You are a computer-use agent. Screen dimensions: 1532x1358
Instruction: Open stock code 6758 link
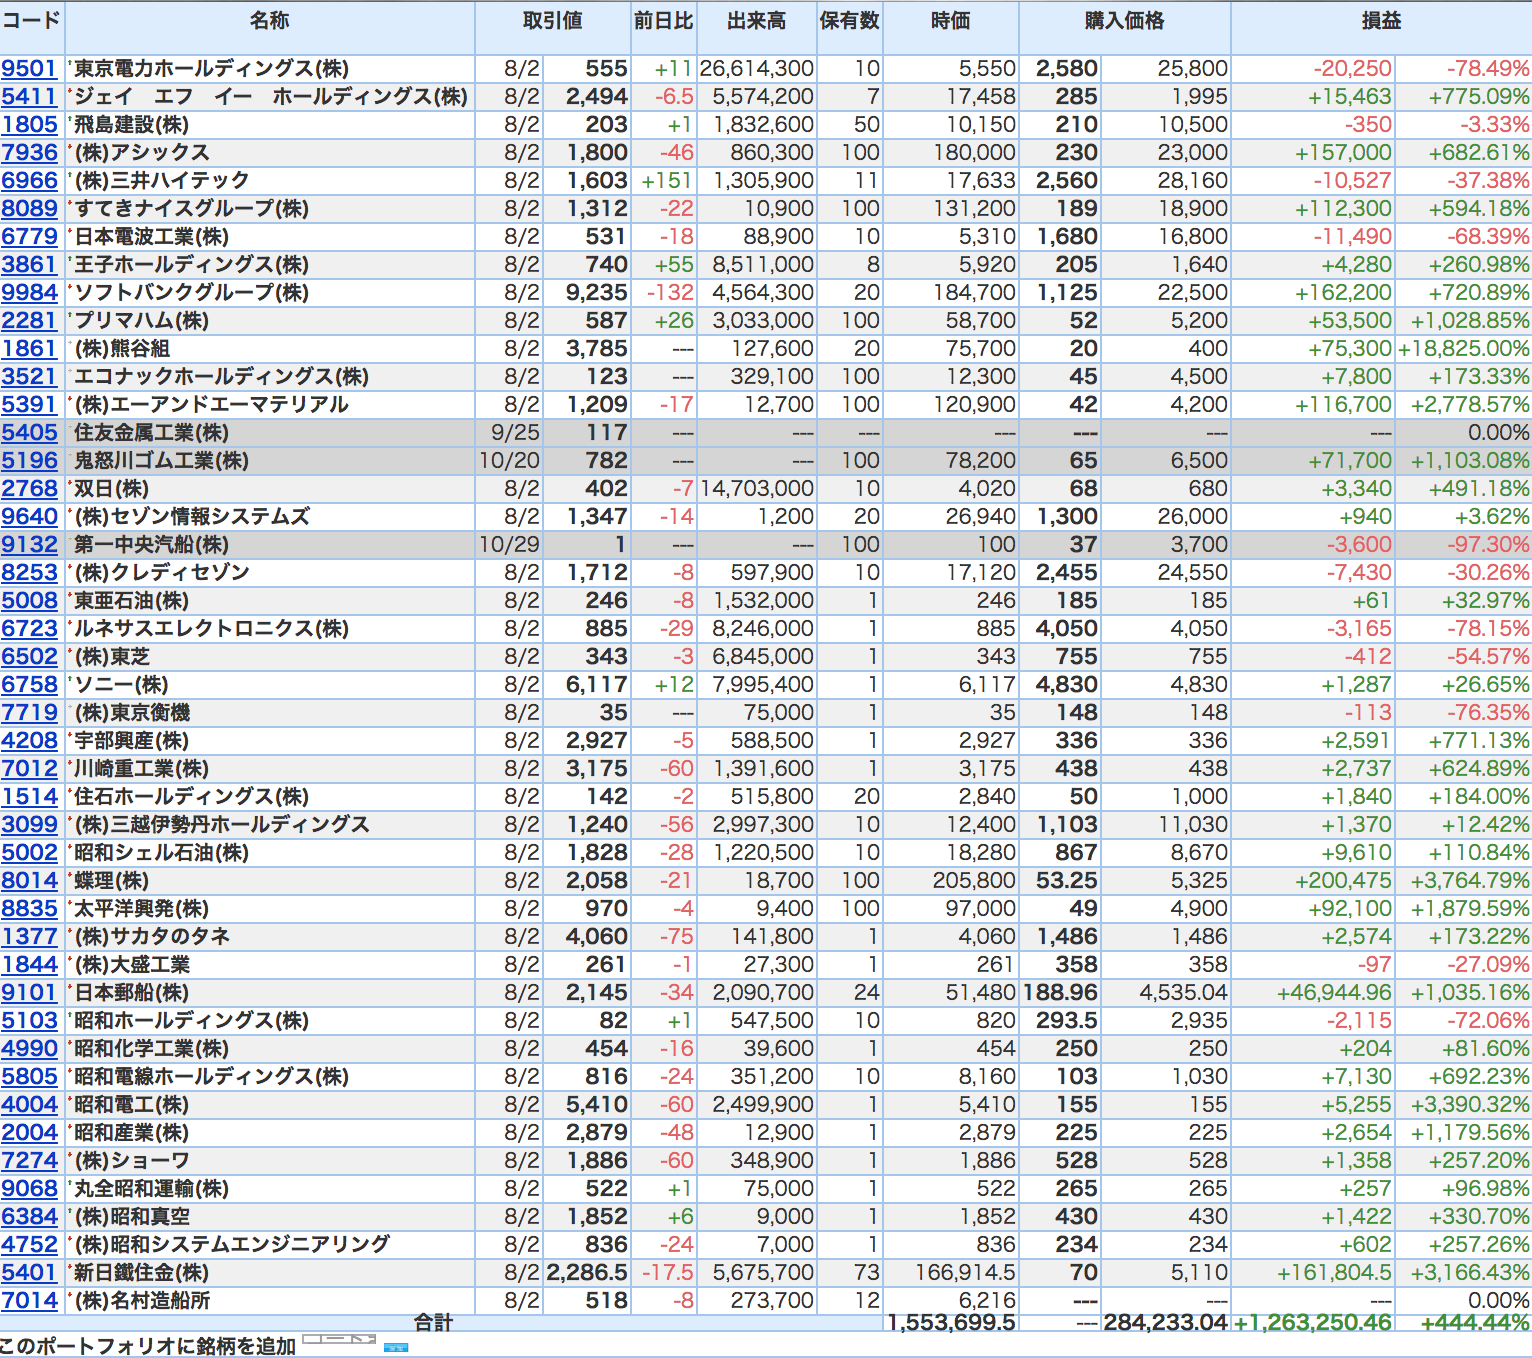(29, 684)
